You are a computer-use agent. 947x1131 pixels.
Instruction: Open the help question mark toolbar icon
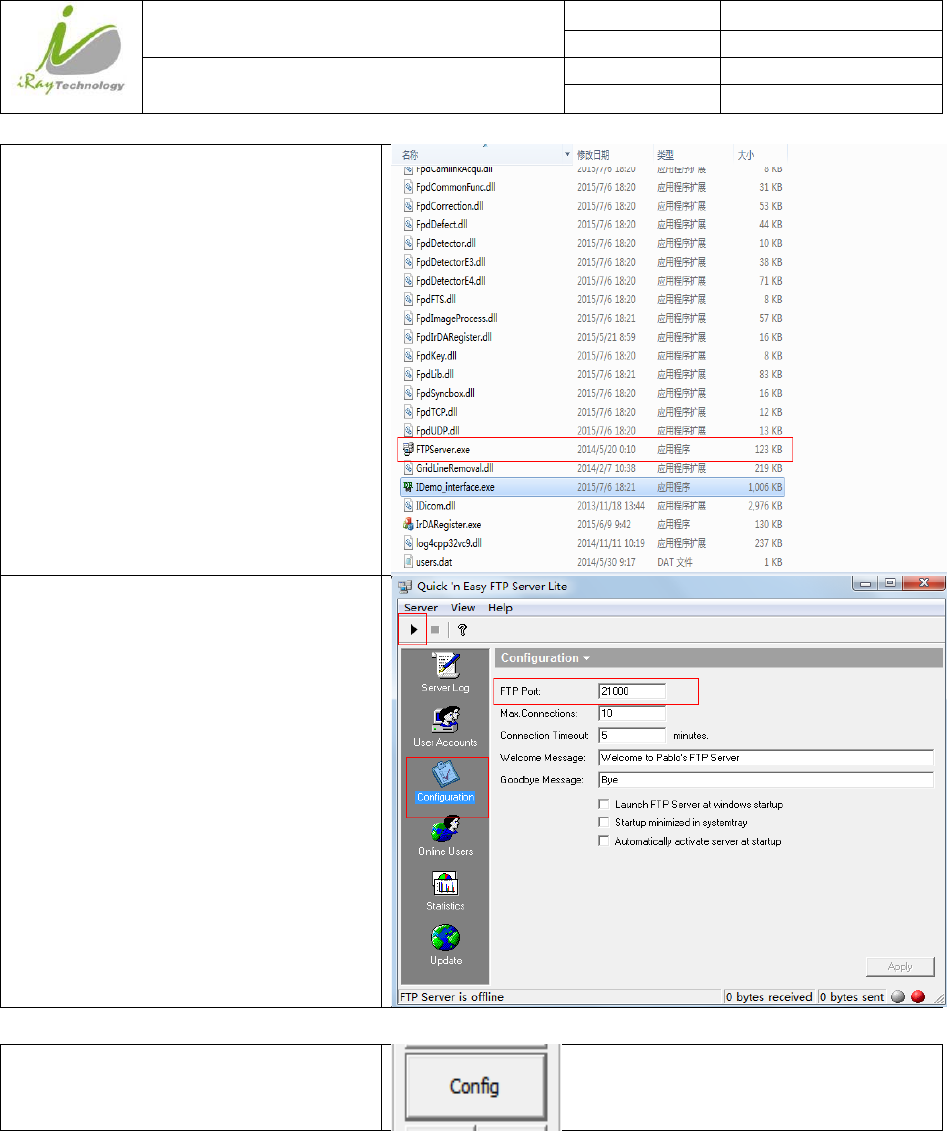(x=462, y=630)
